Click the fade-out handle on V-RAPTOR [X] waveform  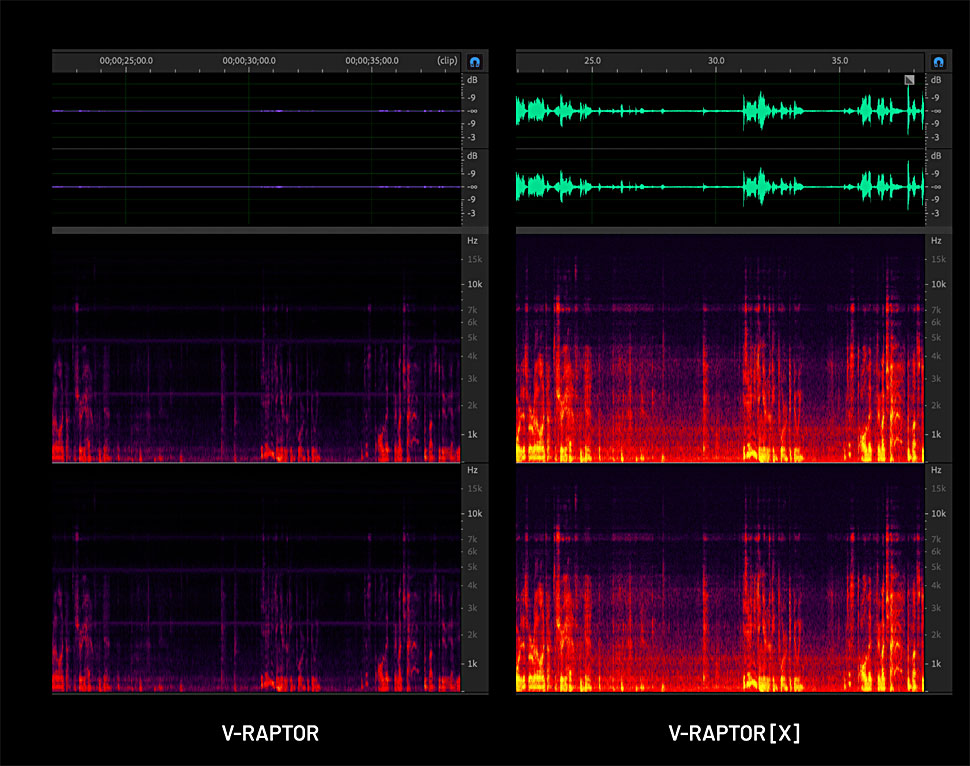[909, 80]
